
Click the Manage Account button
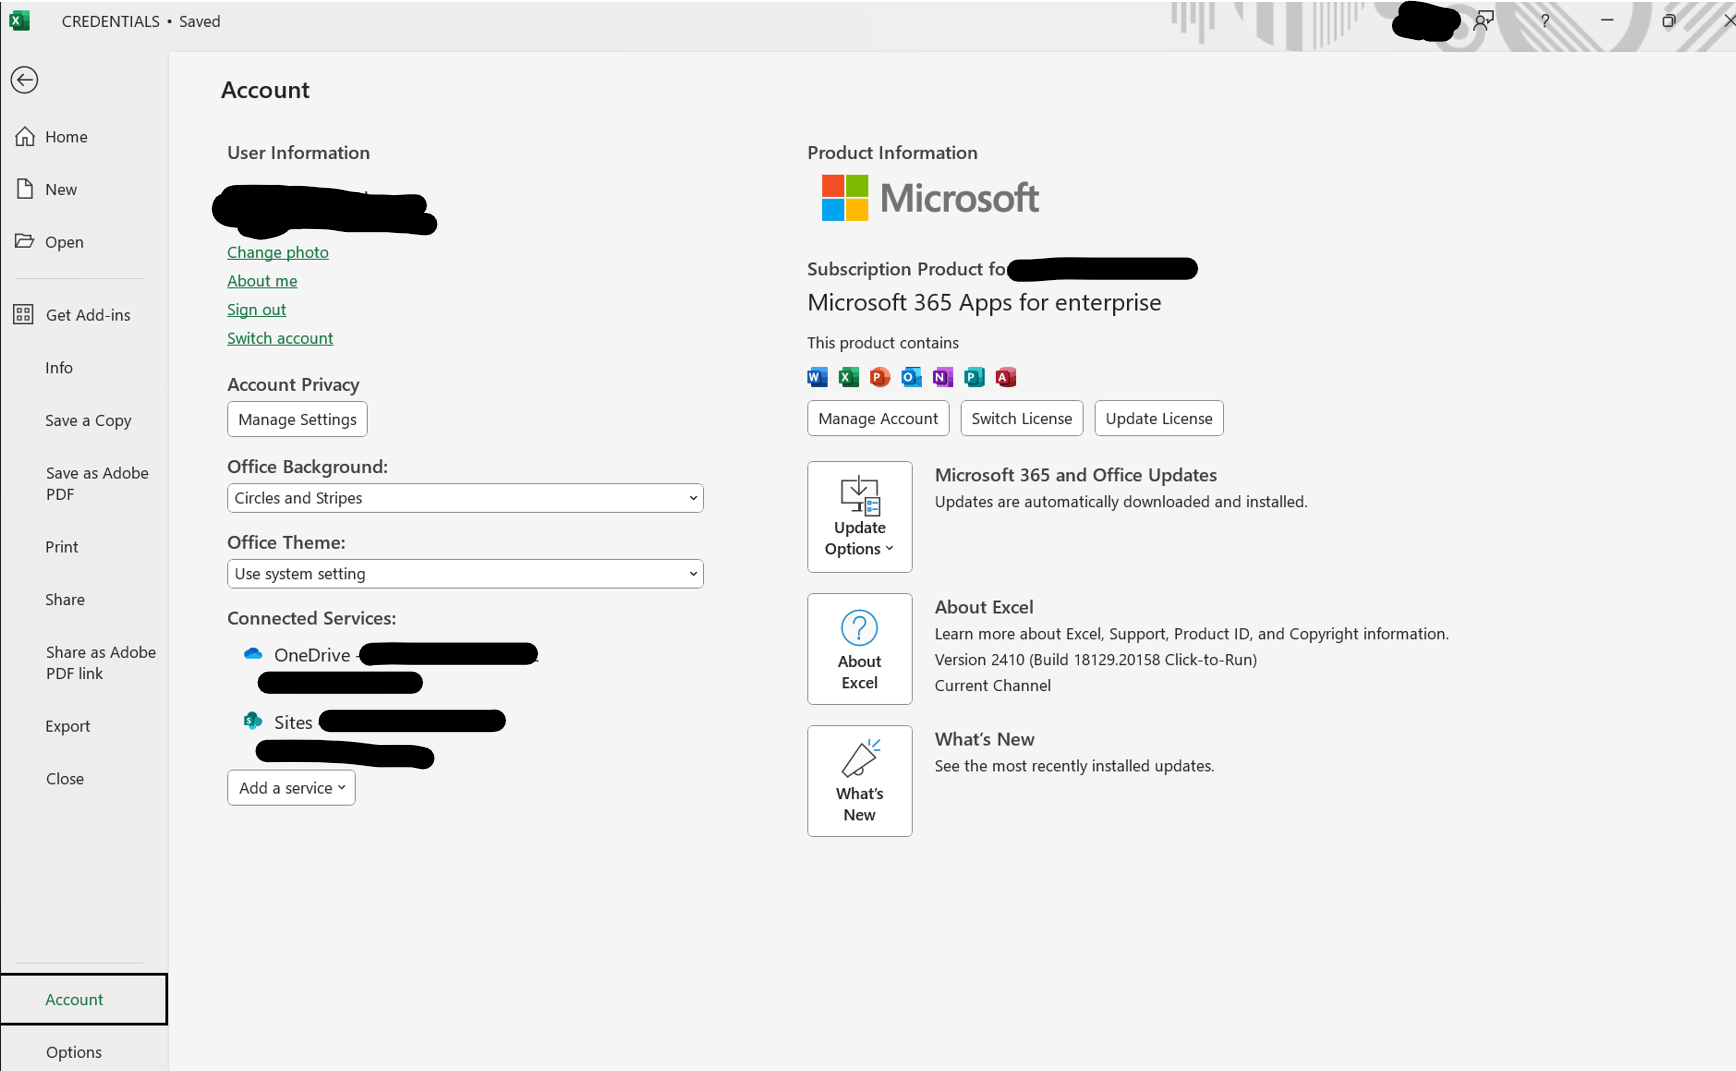[878, 418]
